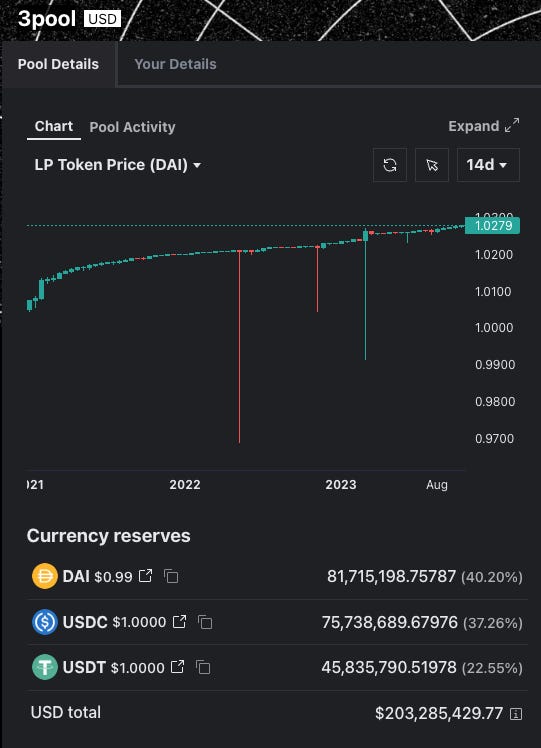This screenshot has width=541, height=748.
Task: Copy DAI contract address icon
Action: click(x=171, y=576)
